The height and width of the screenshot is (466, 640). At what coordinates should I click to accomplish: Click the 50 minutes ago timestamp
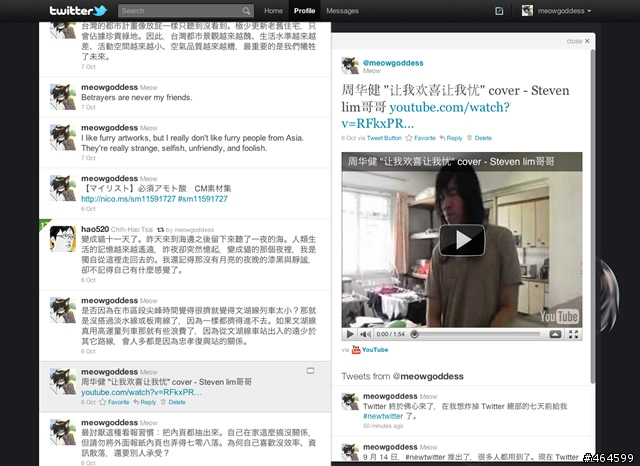[383, 426]
